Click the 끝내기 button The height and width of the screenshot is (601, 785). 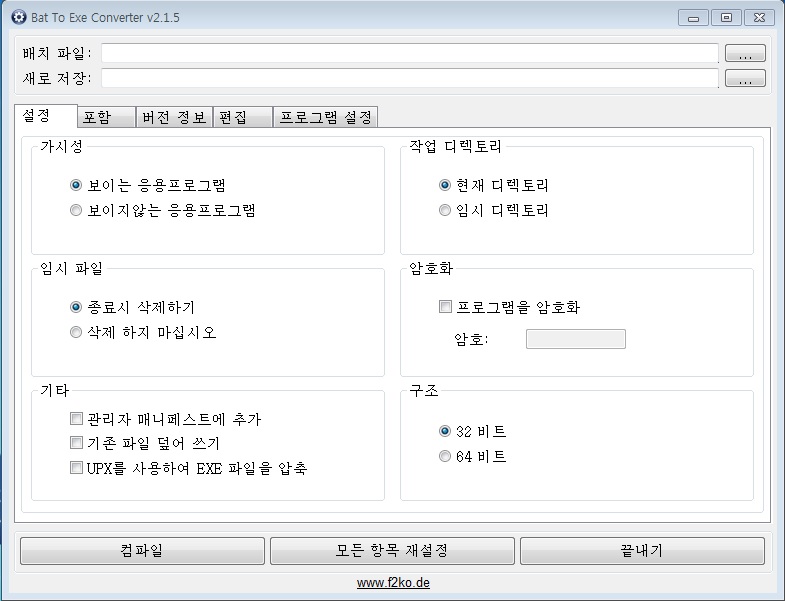642,551
